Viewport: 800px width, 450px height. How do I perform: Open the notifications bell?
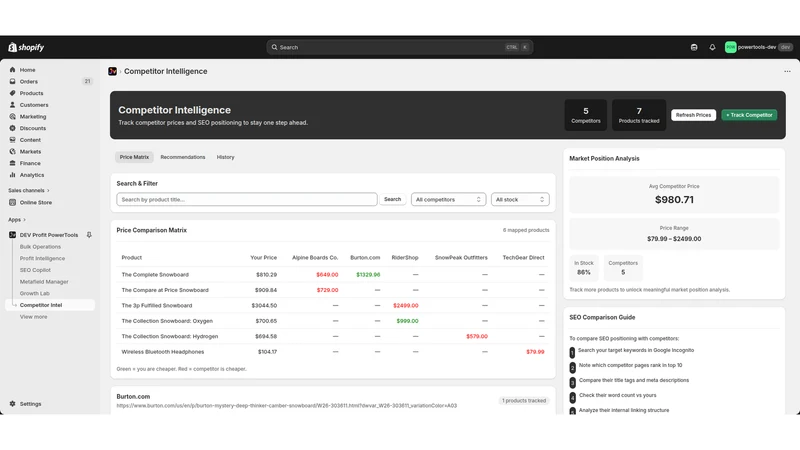[x=712, y=47]
